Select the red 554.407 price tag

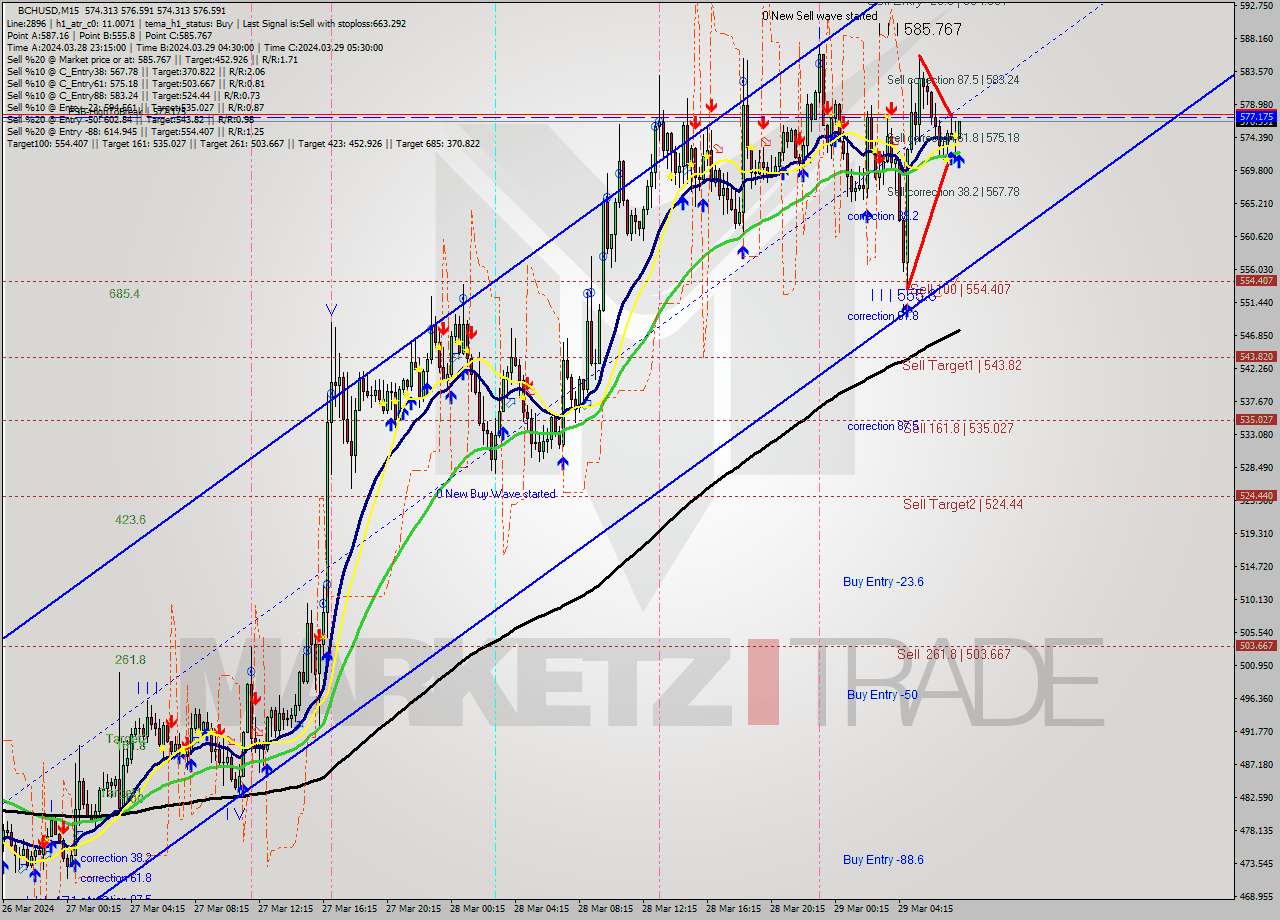click(1256, 281)
